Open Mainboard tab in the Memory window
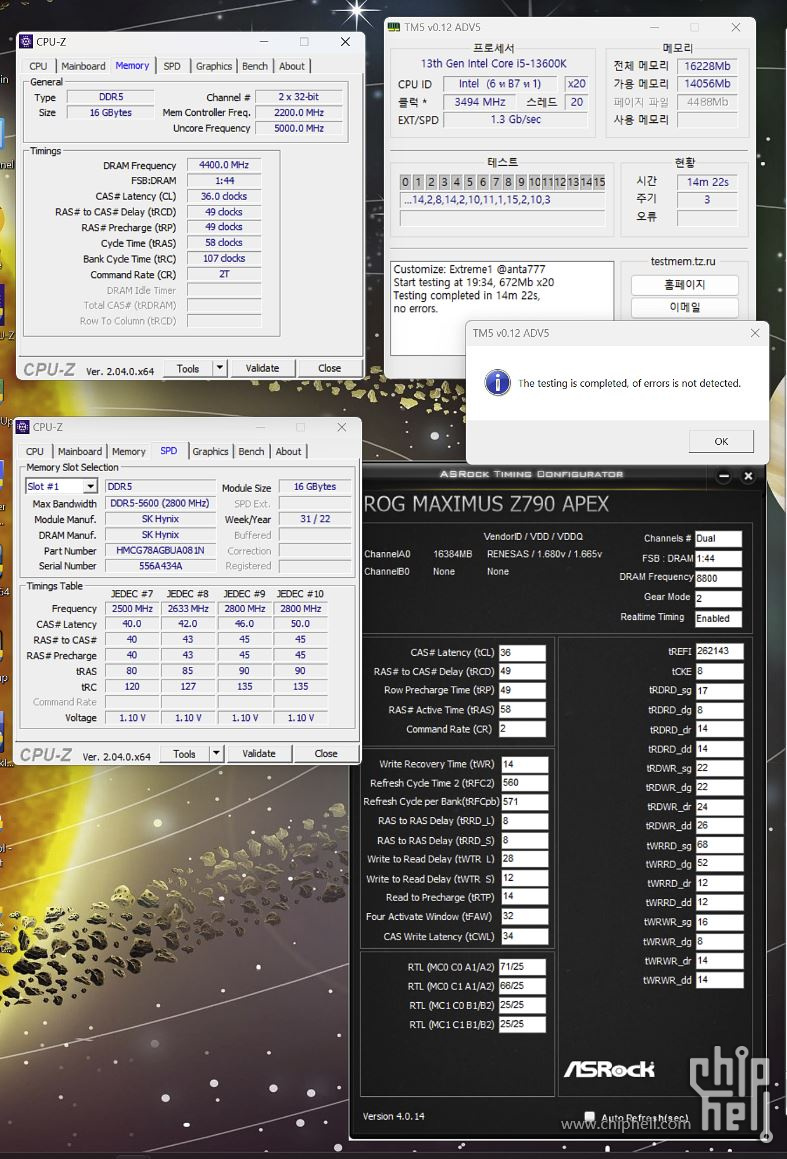 pos(83,67)
